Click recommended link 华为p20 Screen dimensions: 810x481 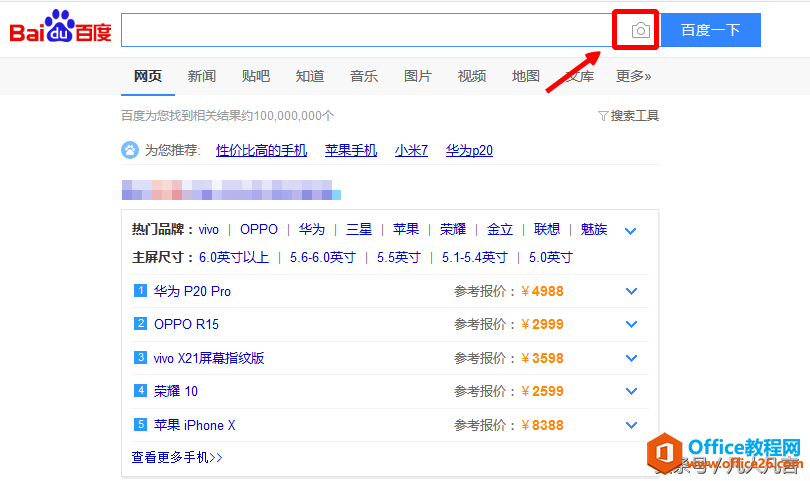[x=469, y=150]
